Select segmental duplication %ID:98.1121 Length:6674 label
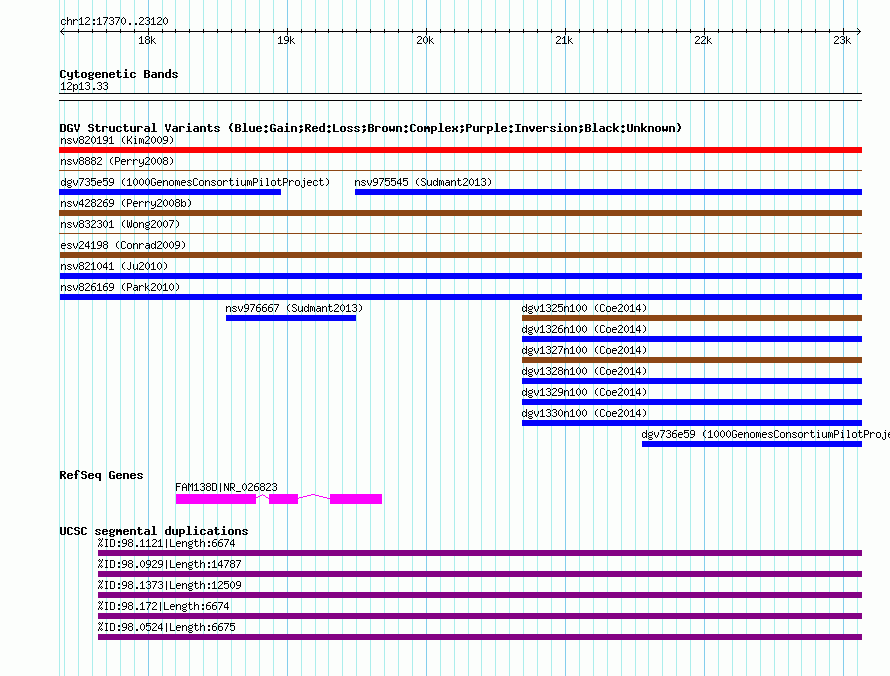890x676 pixels. (166, 543)
